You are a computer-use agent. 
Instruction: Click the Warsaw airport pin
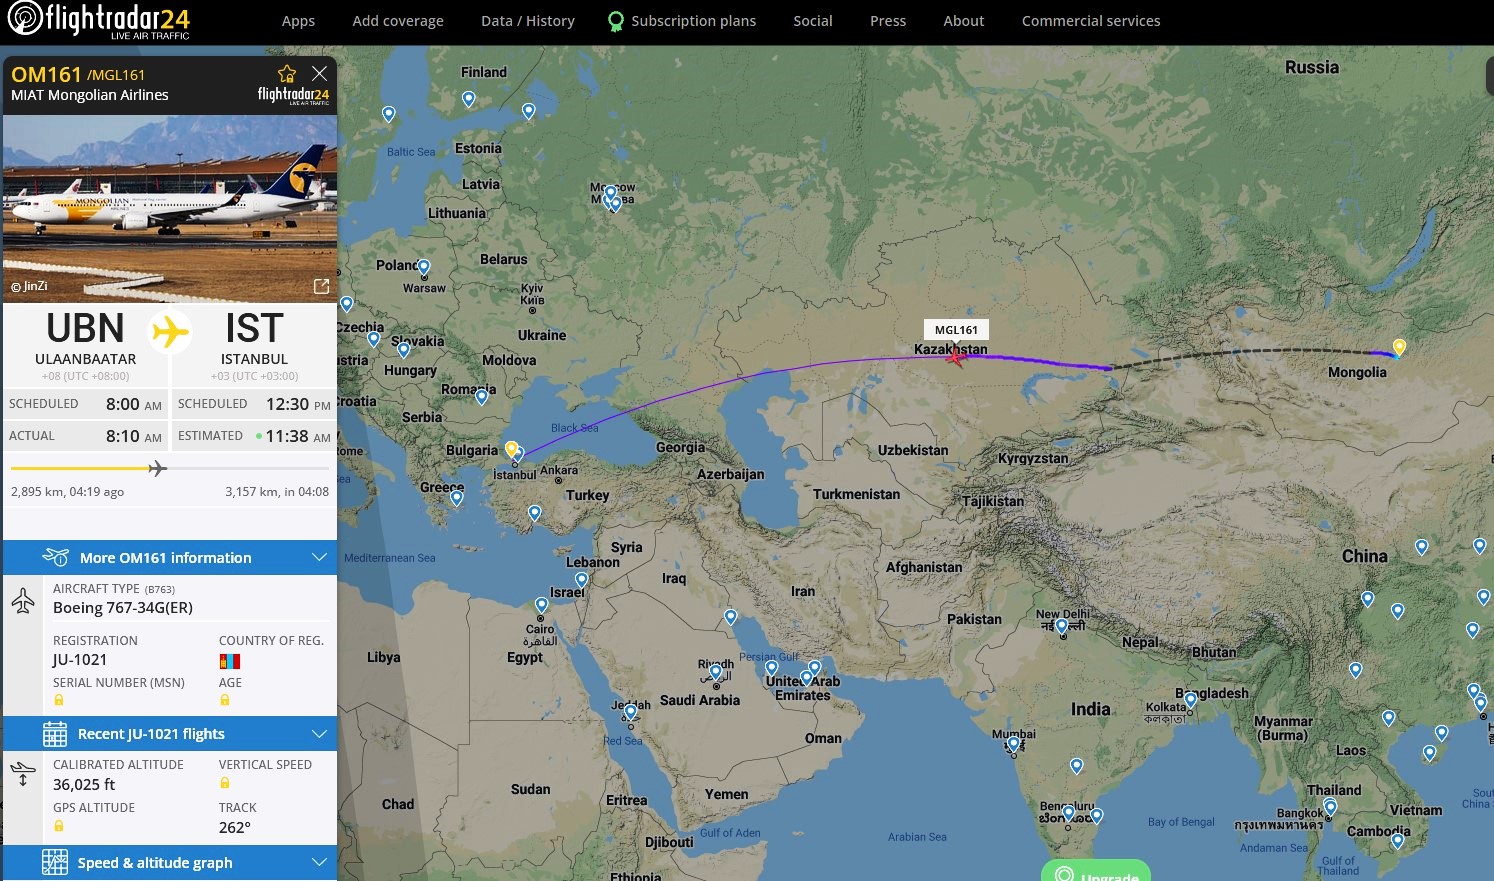[424, 267]
